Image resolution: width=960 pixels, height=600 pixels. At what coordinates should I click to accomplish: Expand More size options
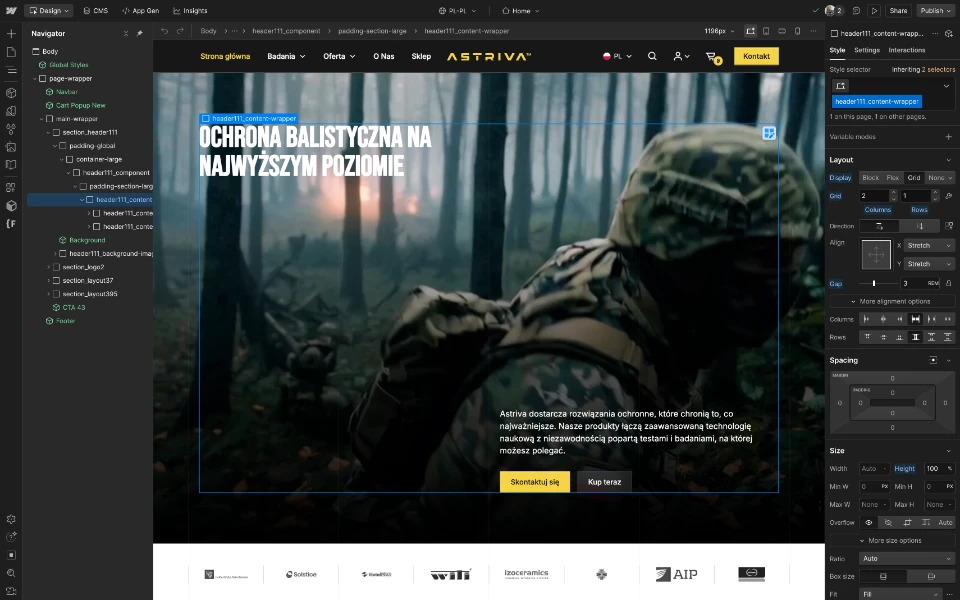(891, 541)
